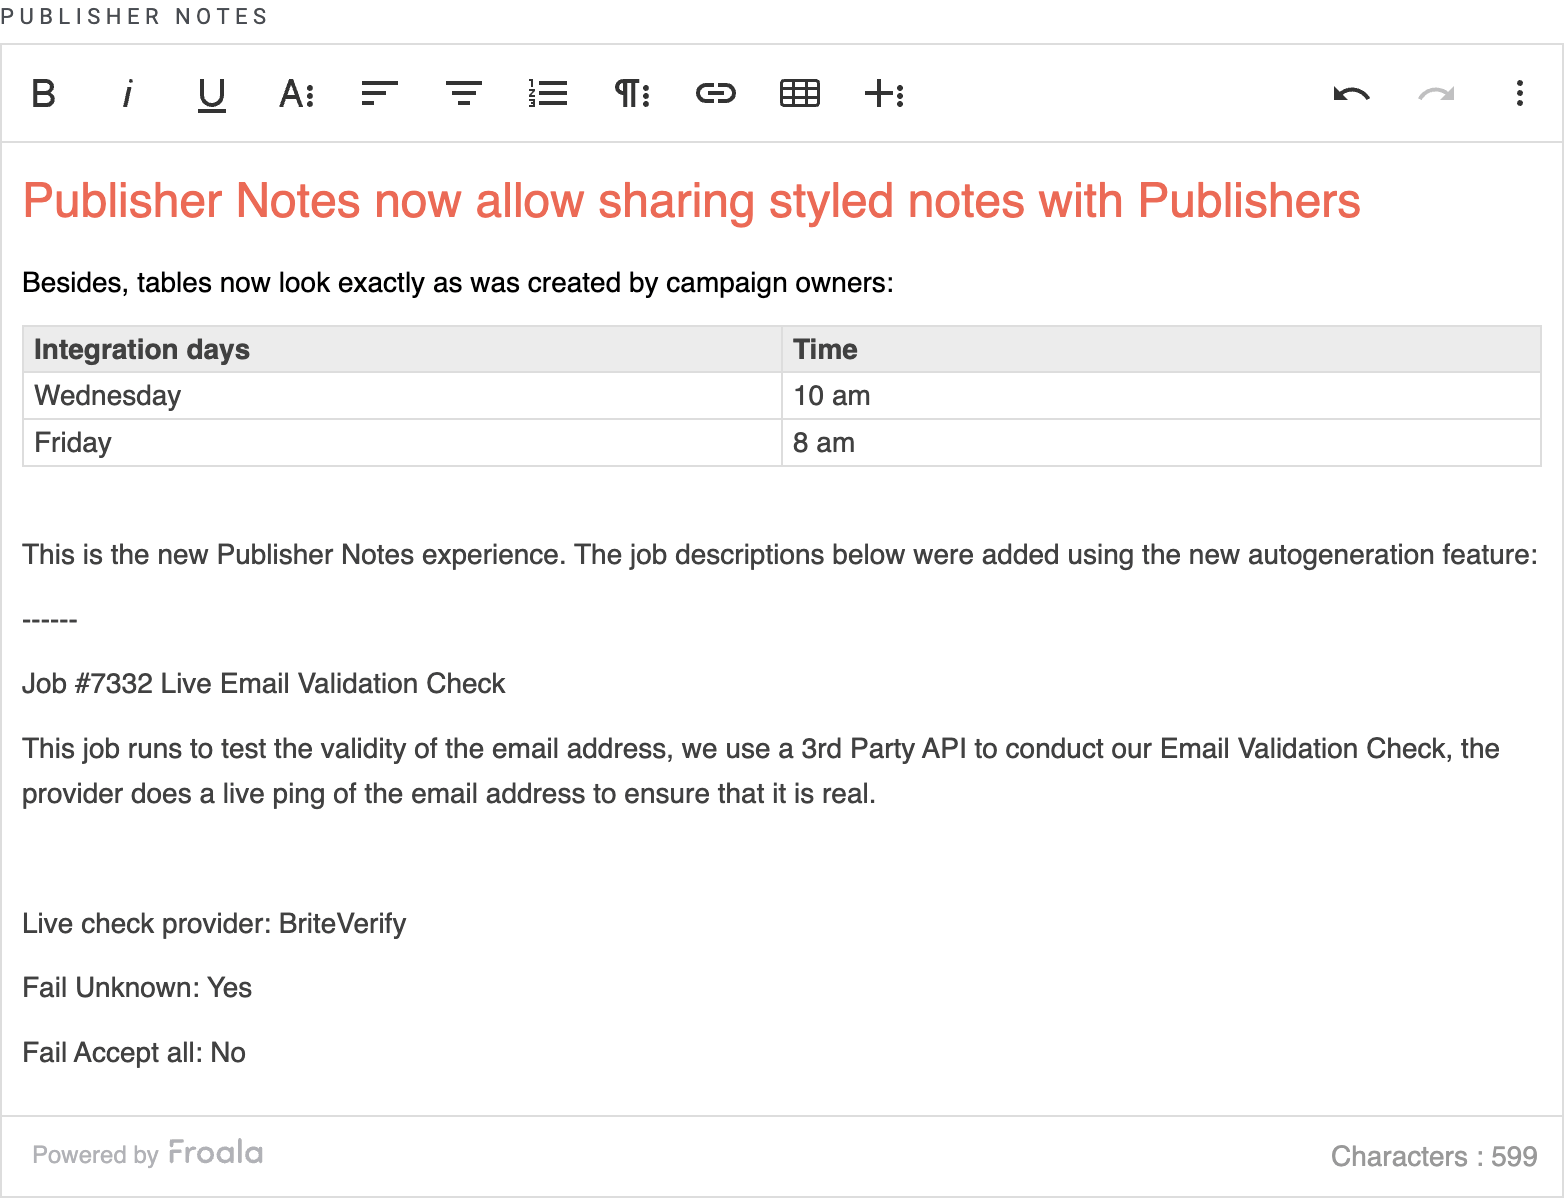This screenshot has height=1198, width=1564.
Task: Toggle bold formatting
Action: click(43, 94)
